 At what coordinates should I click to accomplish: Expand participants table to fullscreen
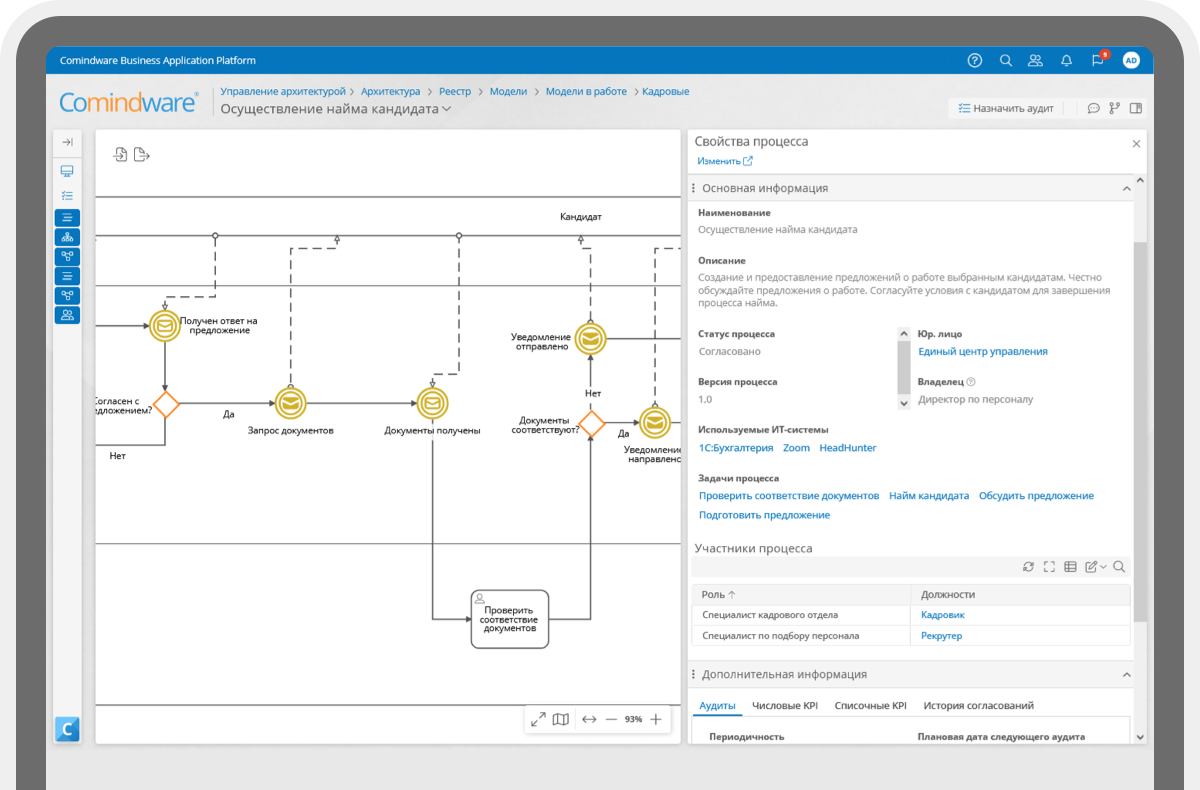(1049, 567)
